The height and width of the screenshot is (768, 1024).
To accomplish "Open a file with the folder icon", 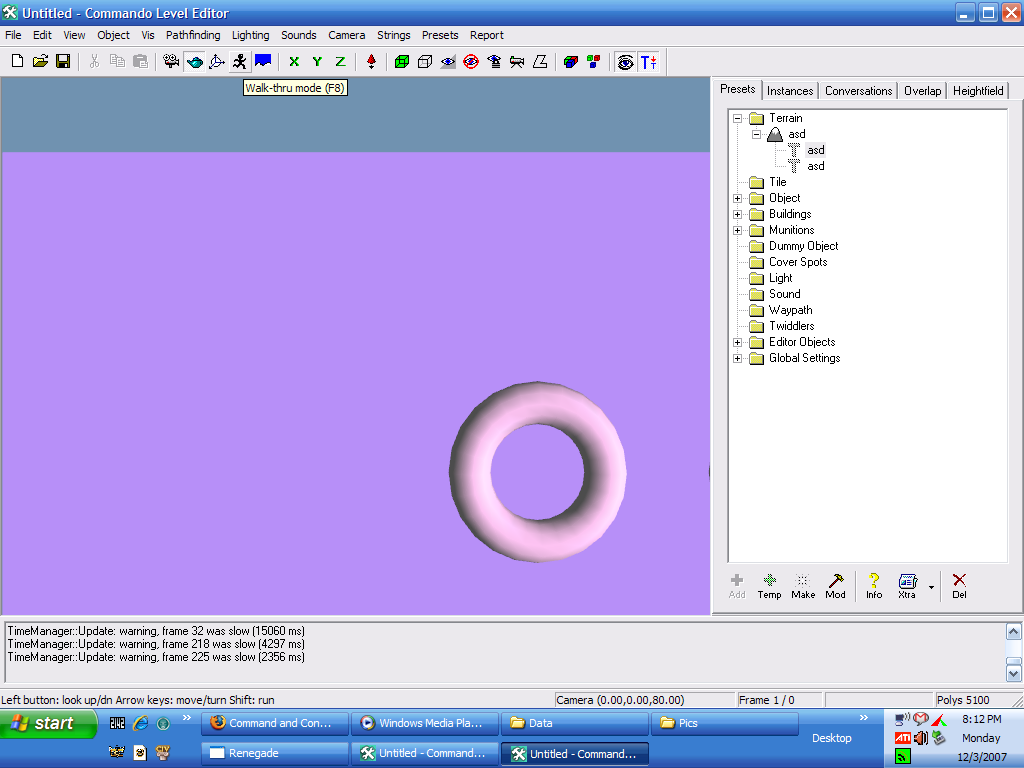I will tap(40, 62).
